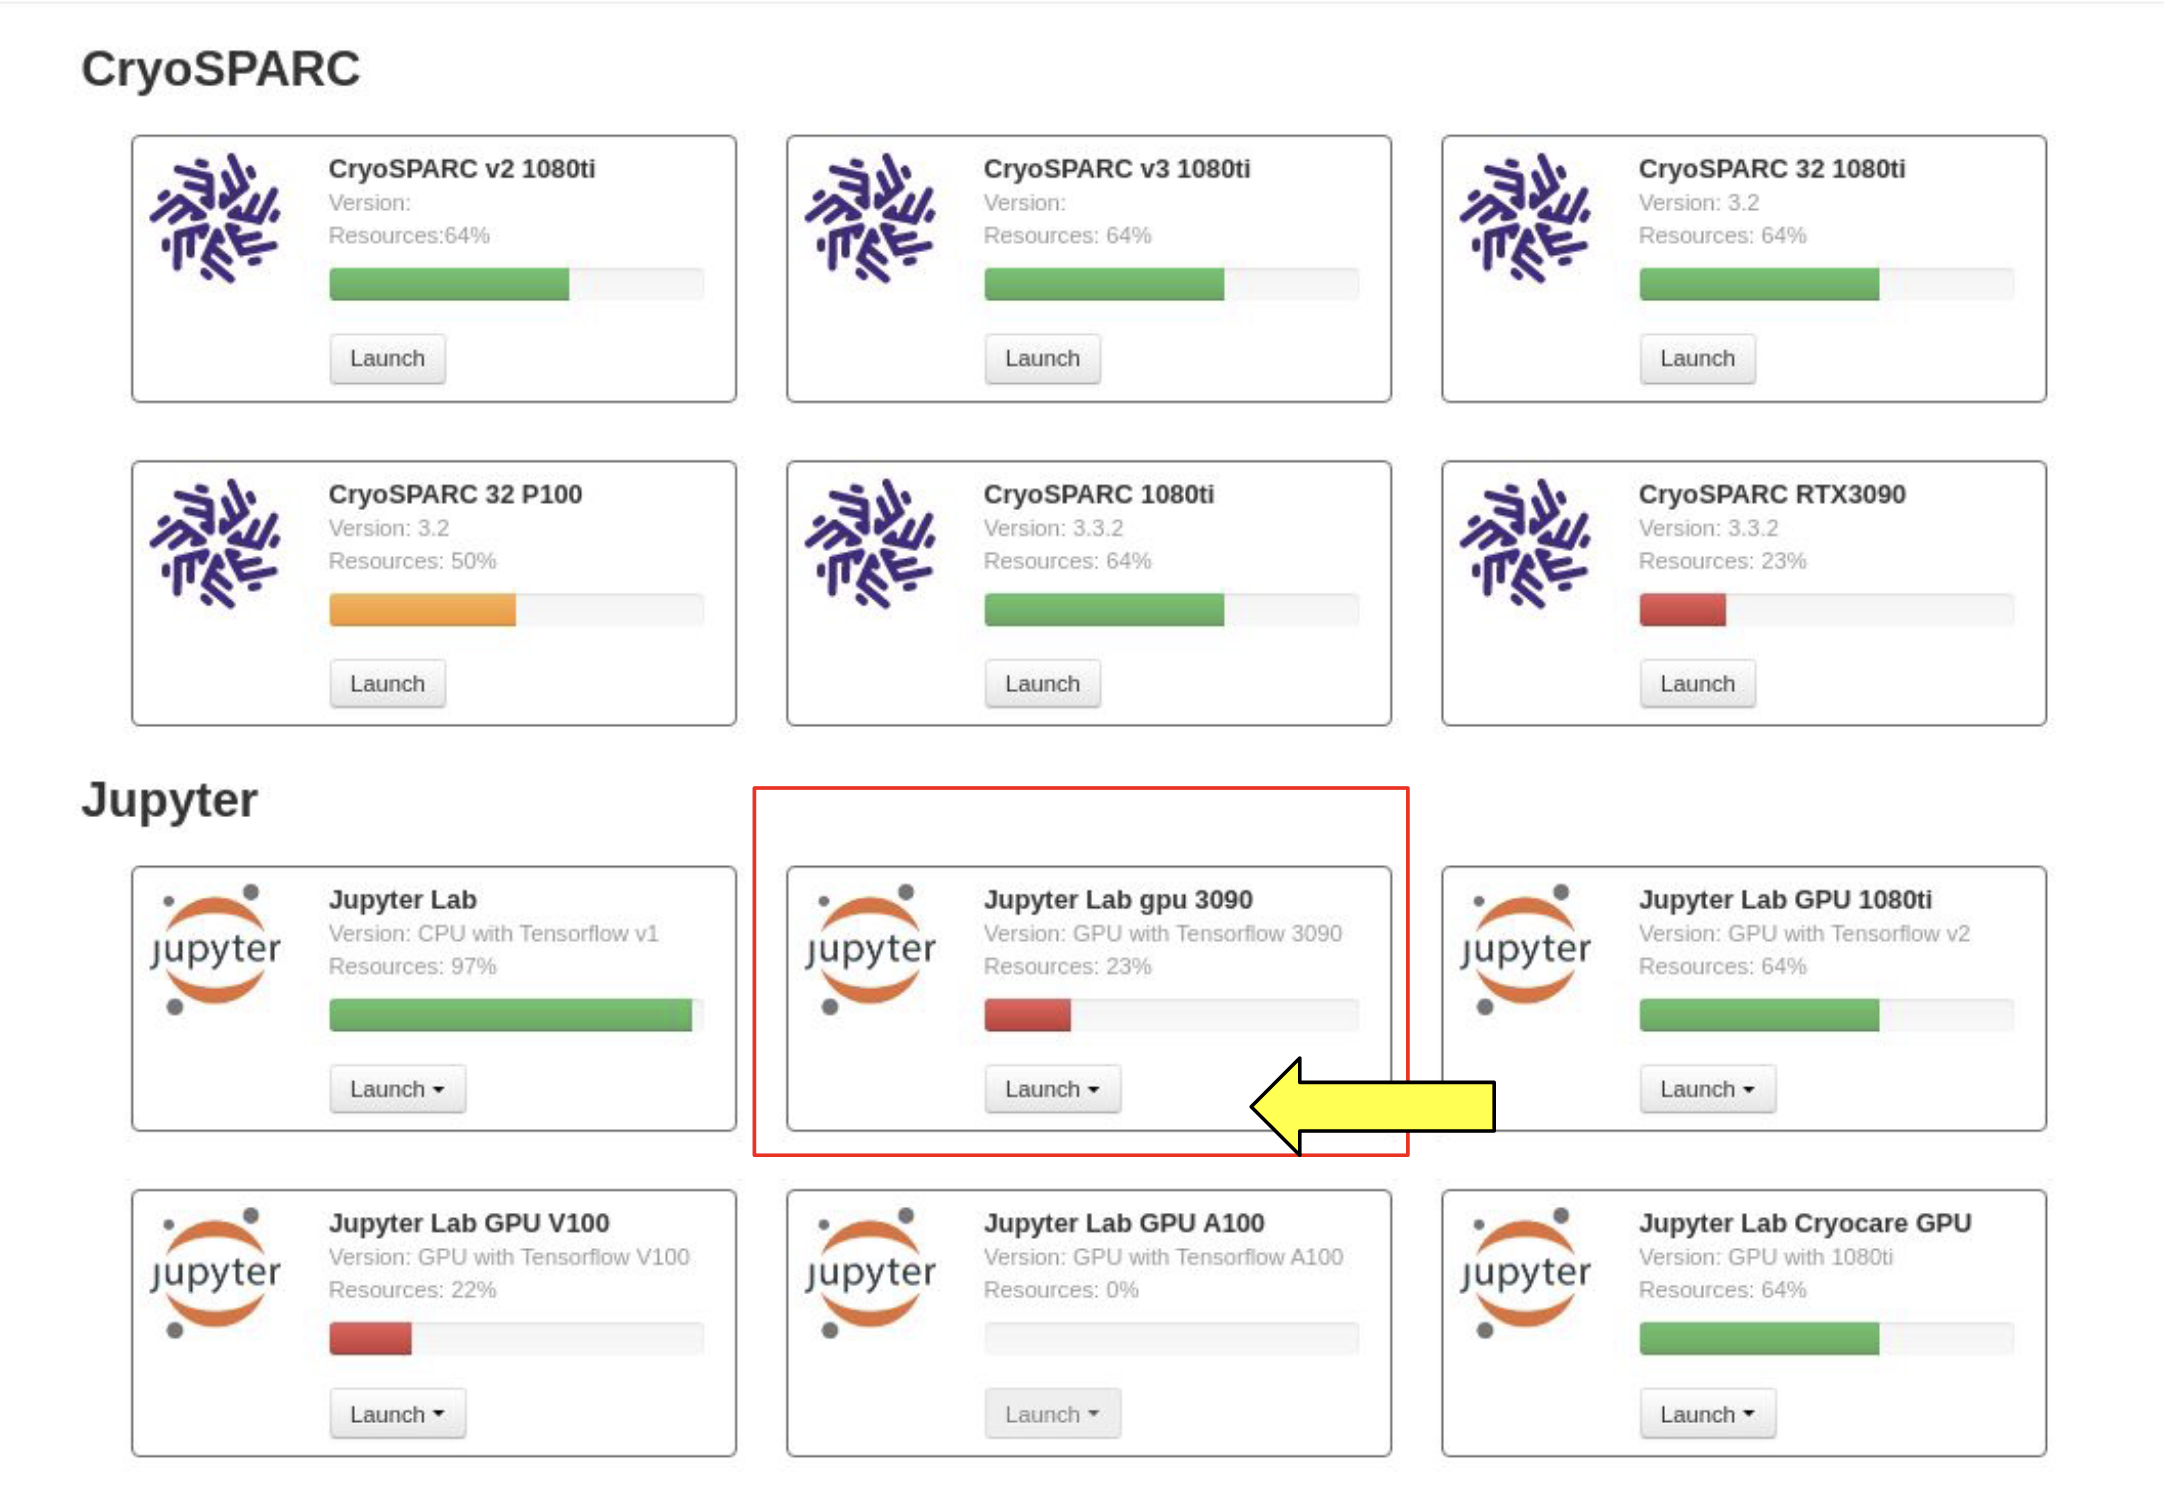
Task: Click the Jupyter Lab gpu 3090 logo
Action: (x=870, y=949)
